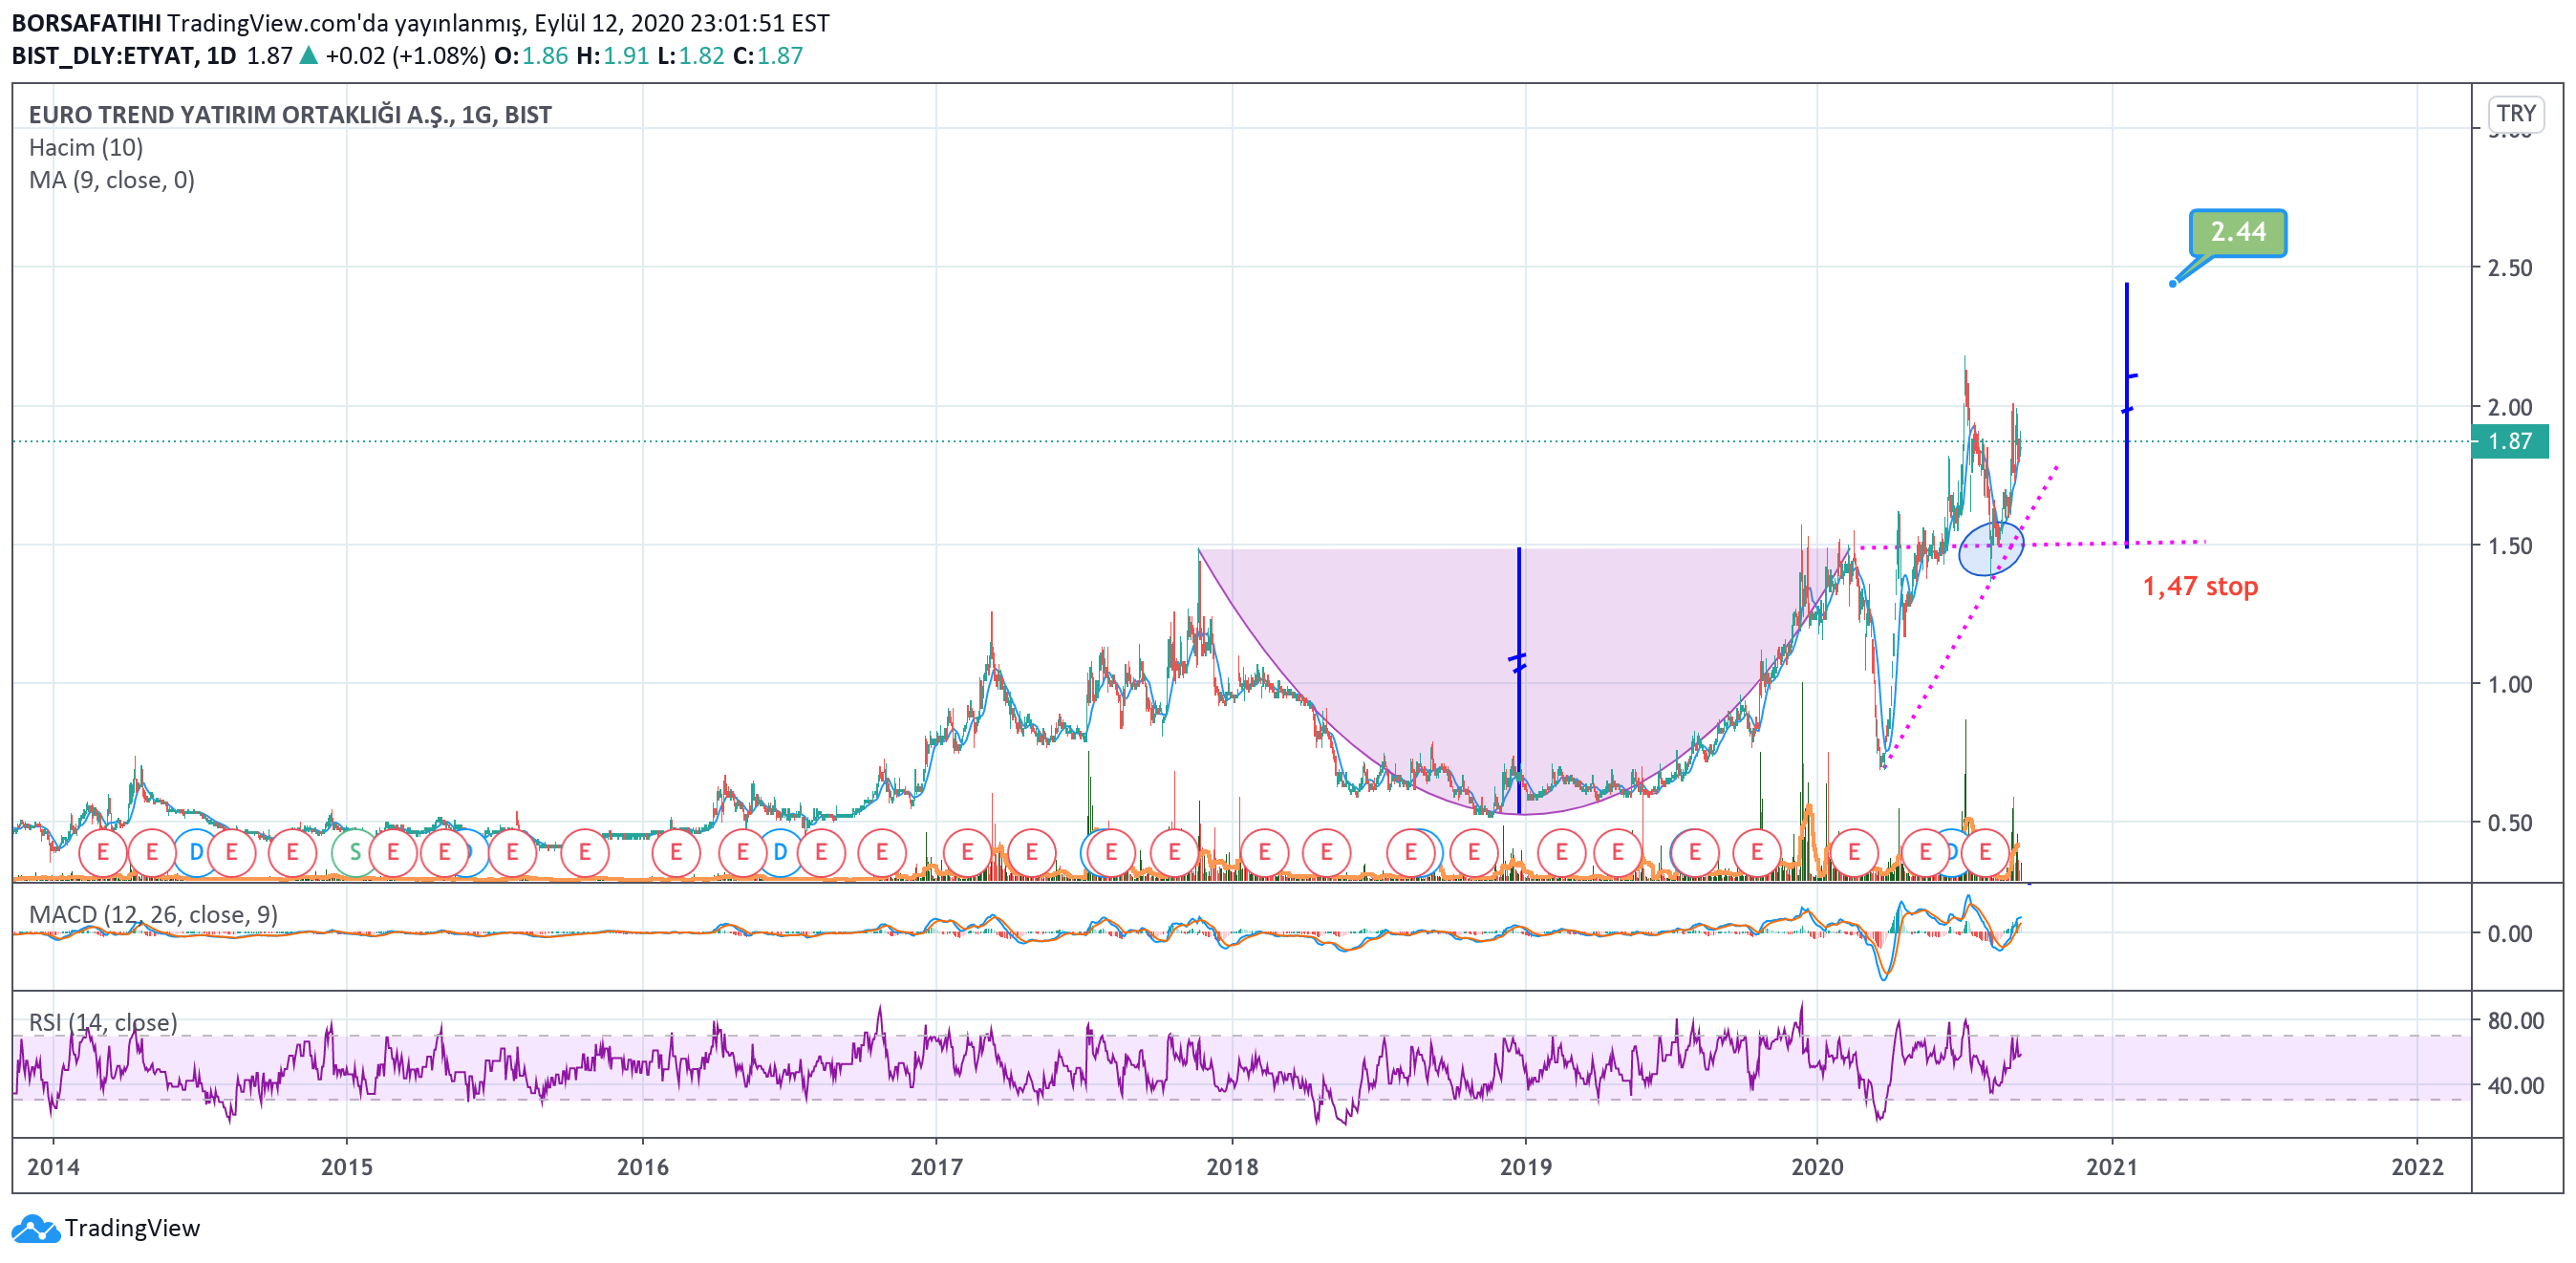The height and width of the screenshot is (1263, 2576).
Task: Click the 2019 label on time axis
Action: click(1525, 1166)
